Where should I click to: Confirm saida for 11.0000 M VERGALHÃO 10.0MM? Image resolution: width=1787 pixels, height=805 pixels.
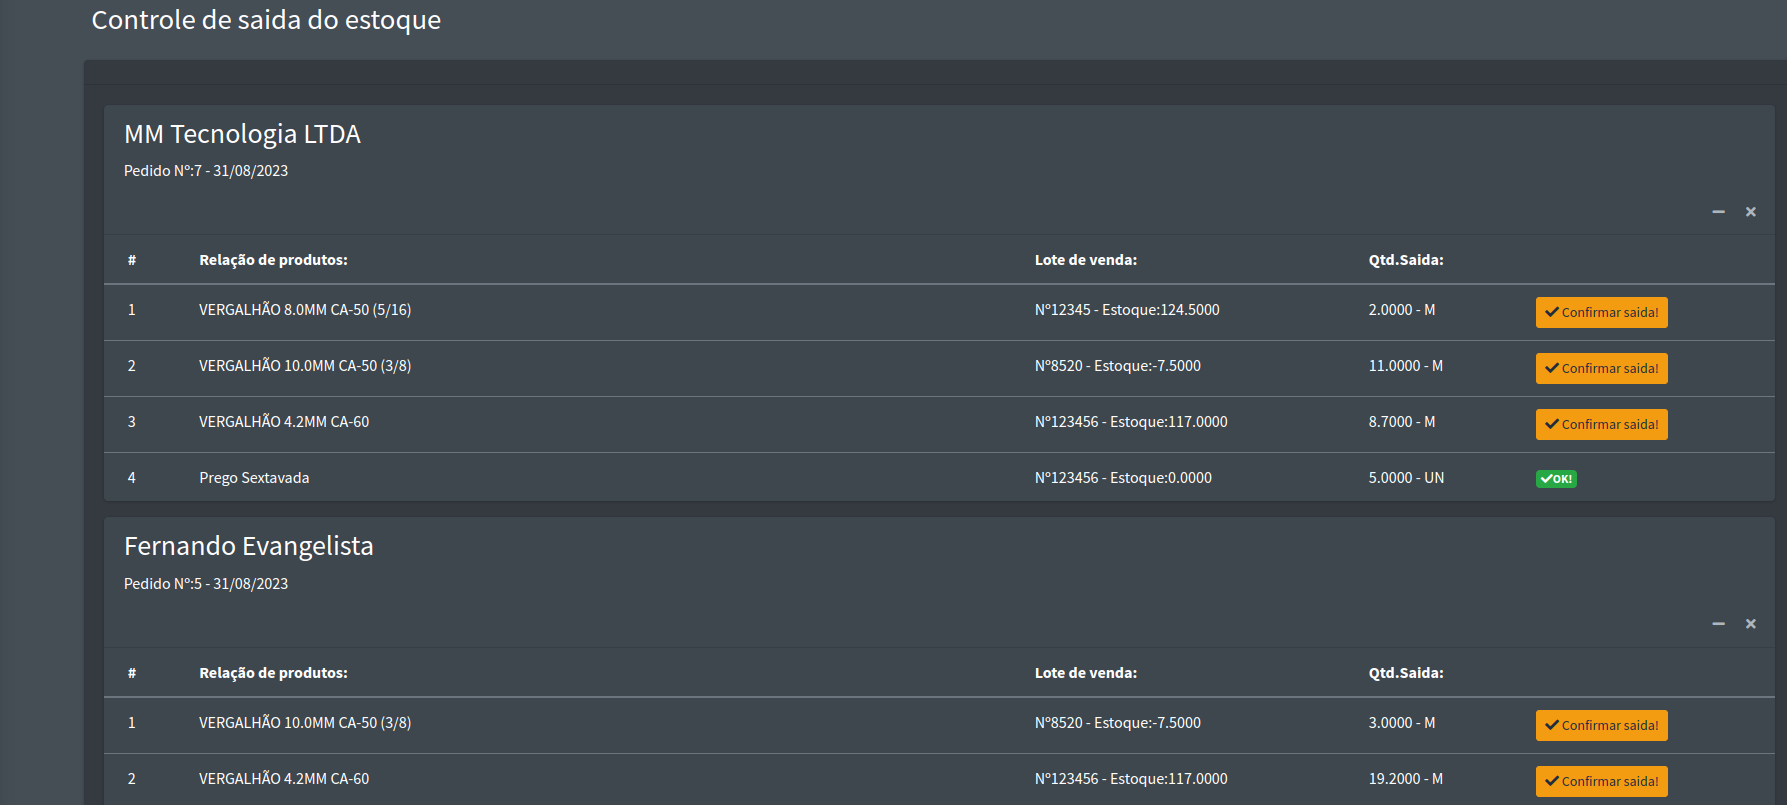(1601, 368)
